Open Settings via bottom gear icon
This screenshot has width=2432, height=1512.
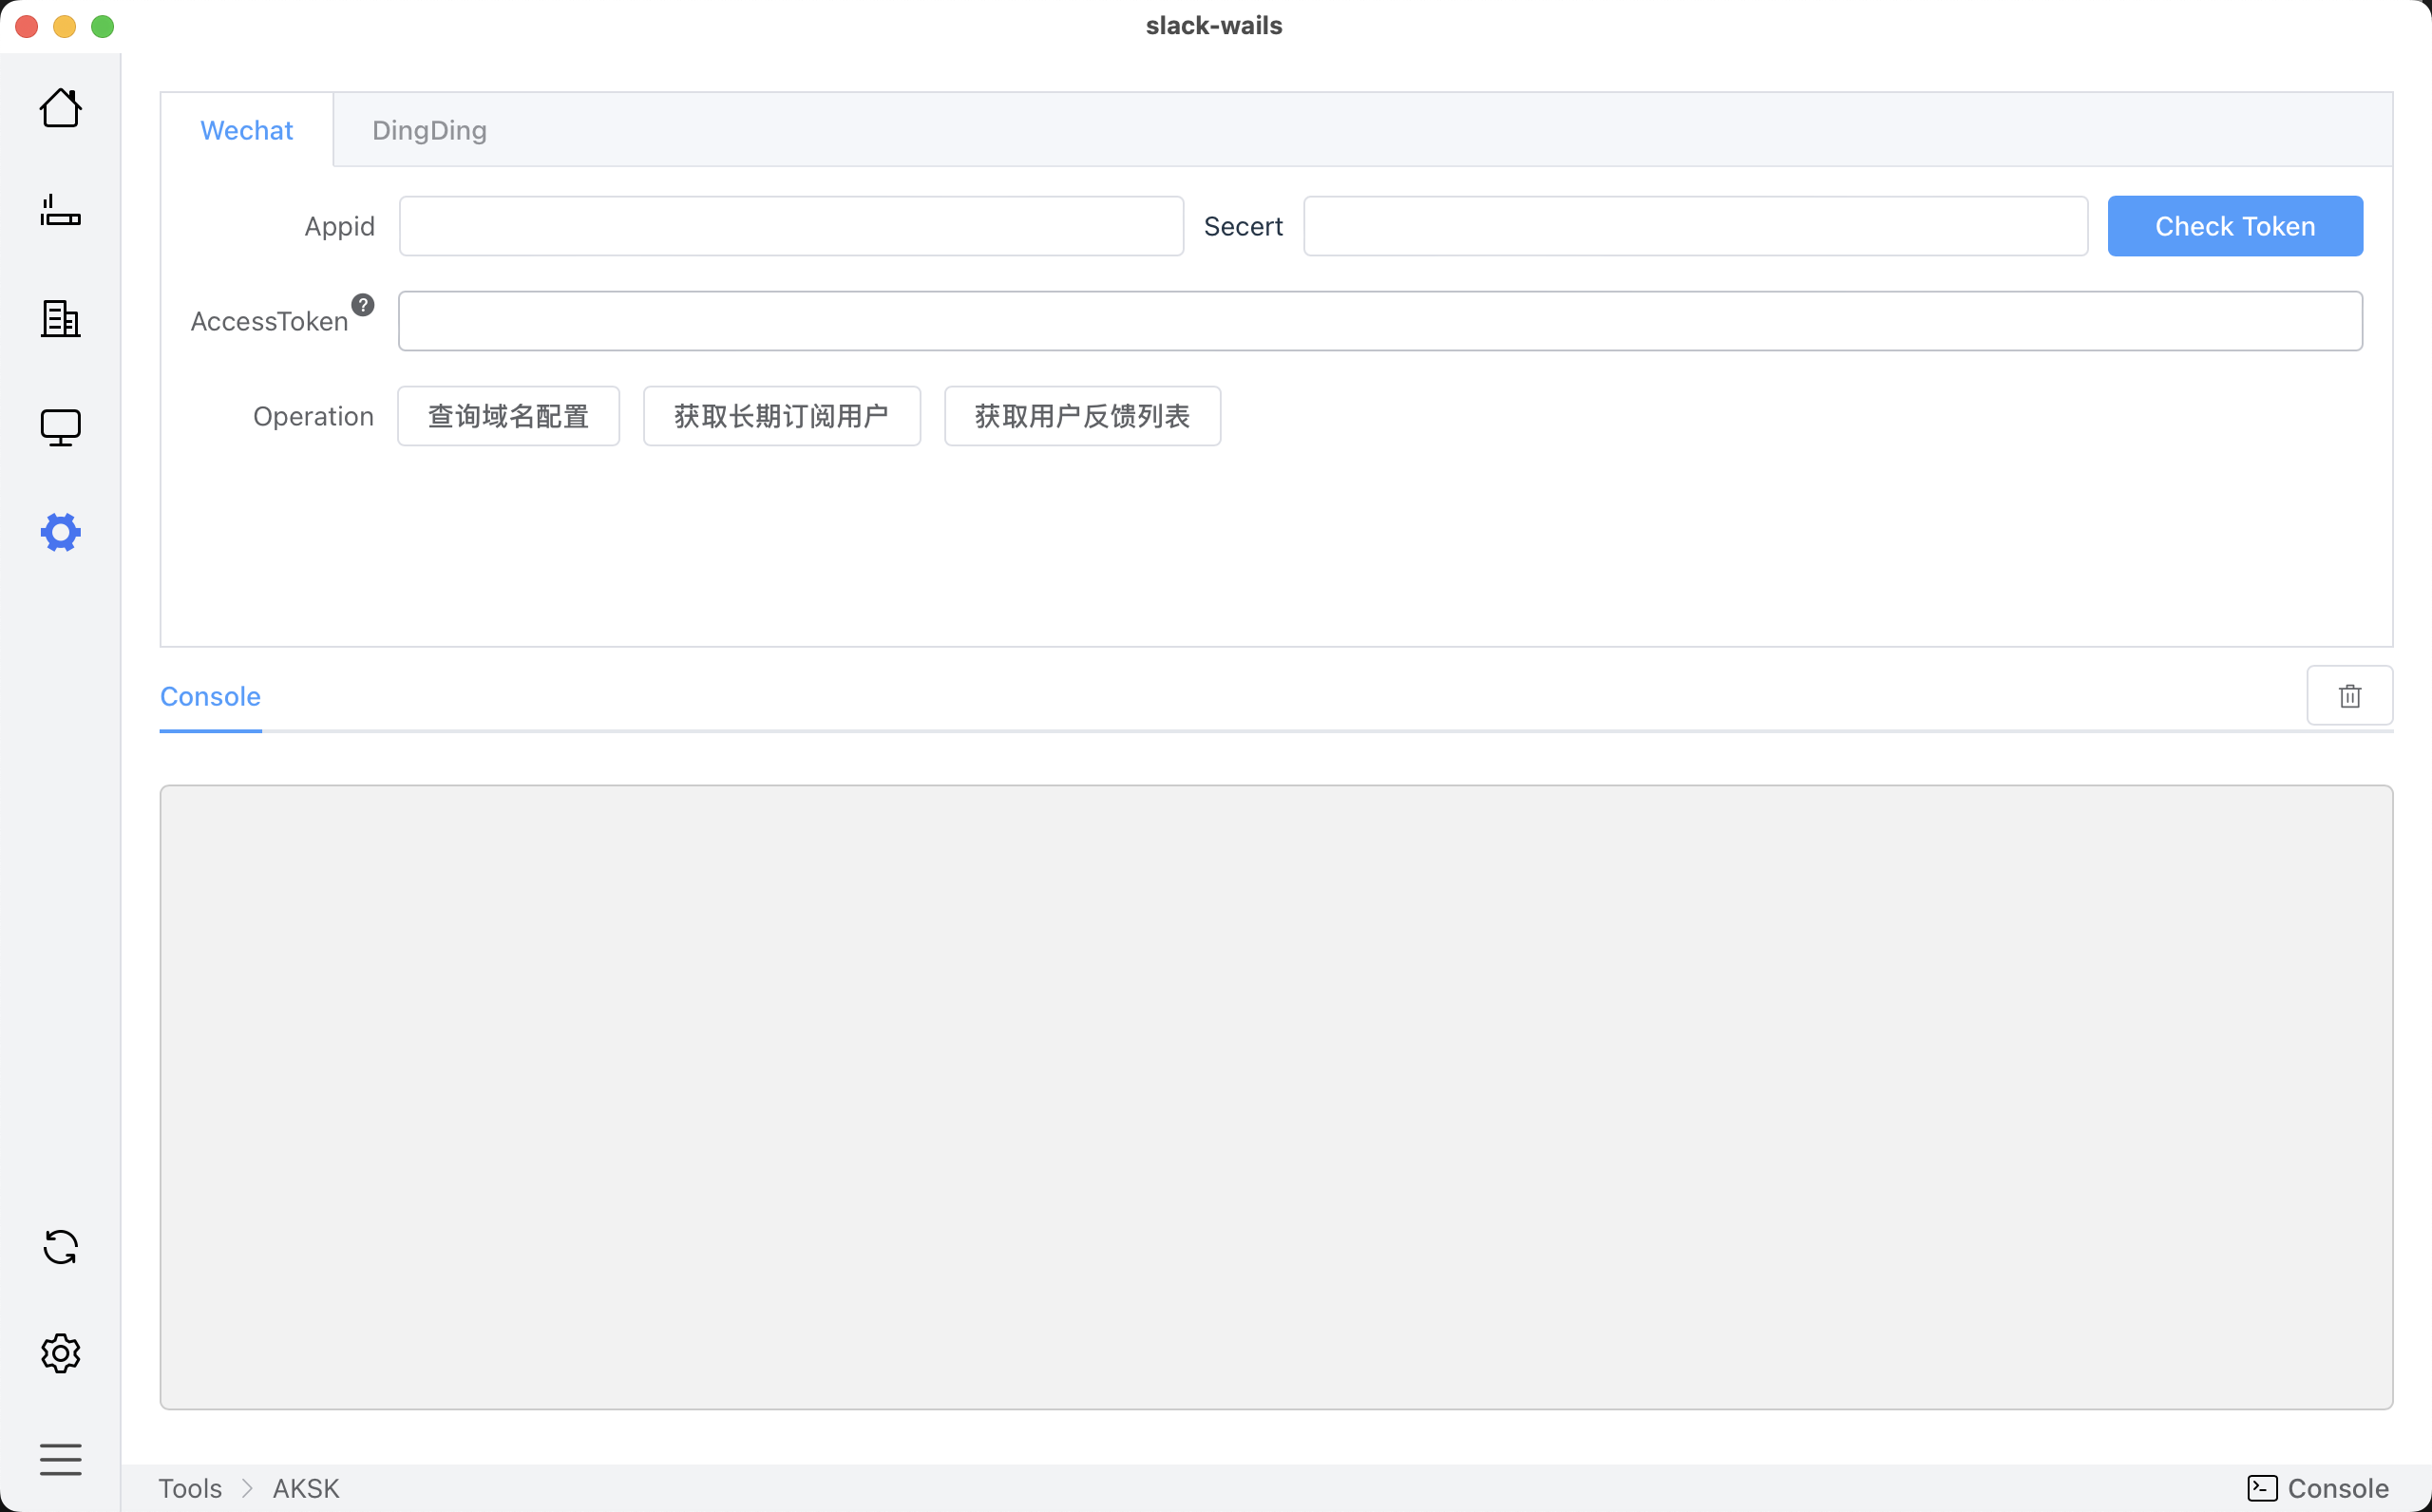[60, 1353]
